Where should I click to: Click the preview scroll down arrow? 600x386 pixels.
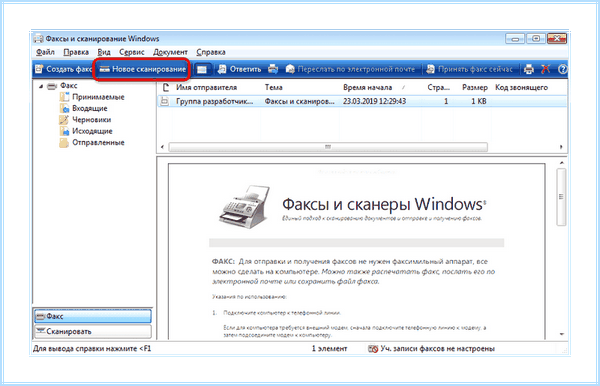point(561,334)
